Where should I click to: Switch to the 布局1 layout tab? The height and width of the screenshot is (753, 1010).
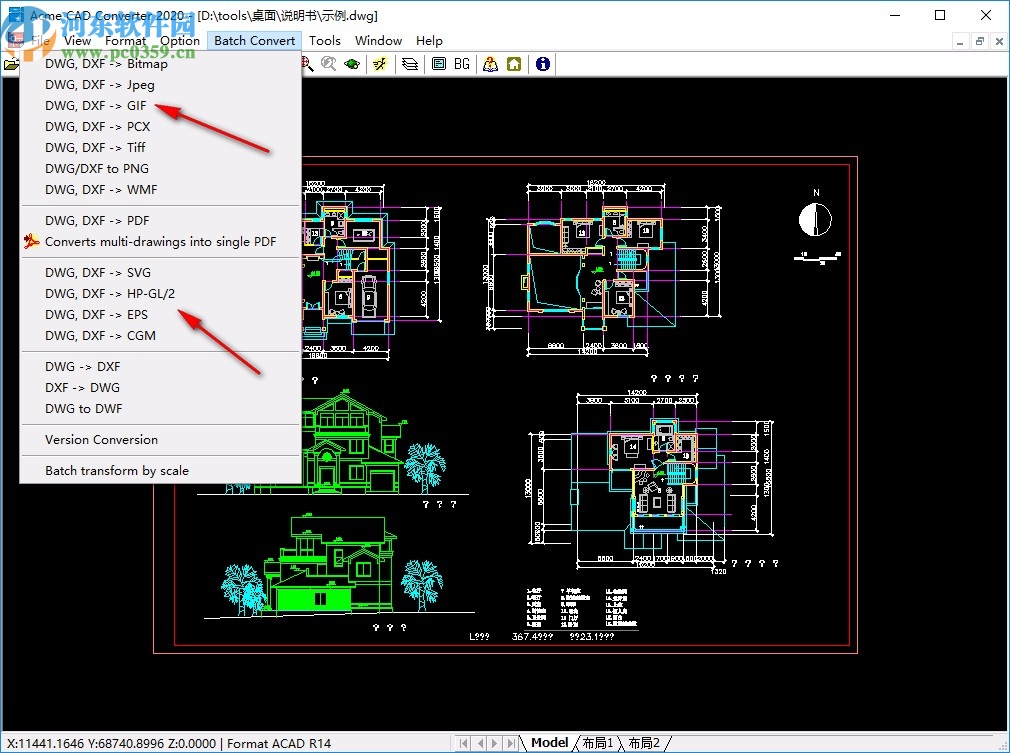point(596,743)
